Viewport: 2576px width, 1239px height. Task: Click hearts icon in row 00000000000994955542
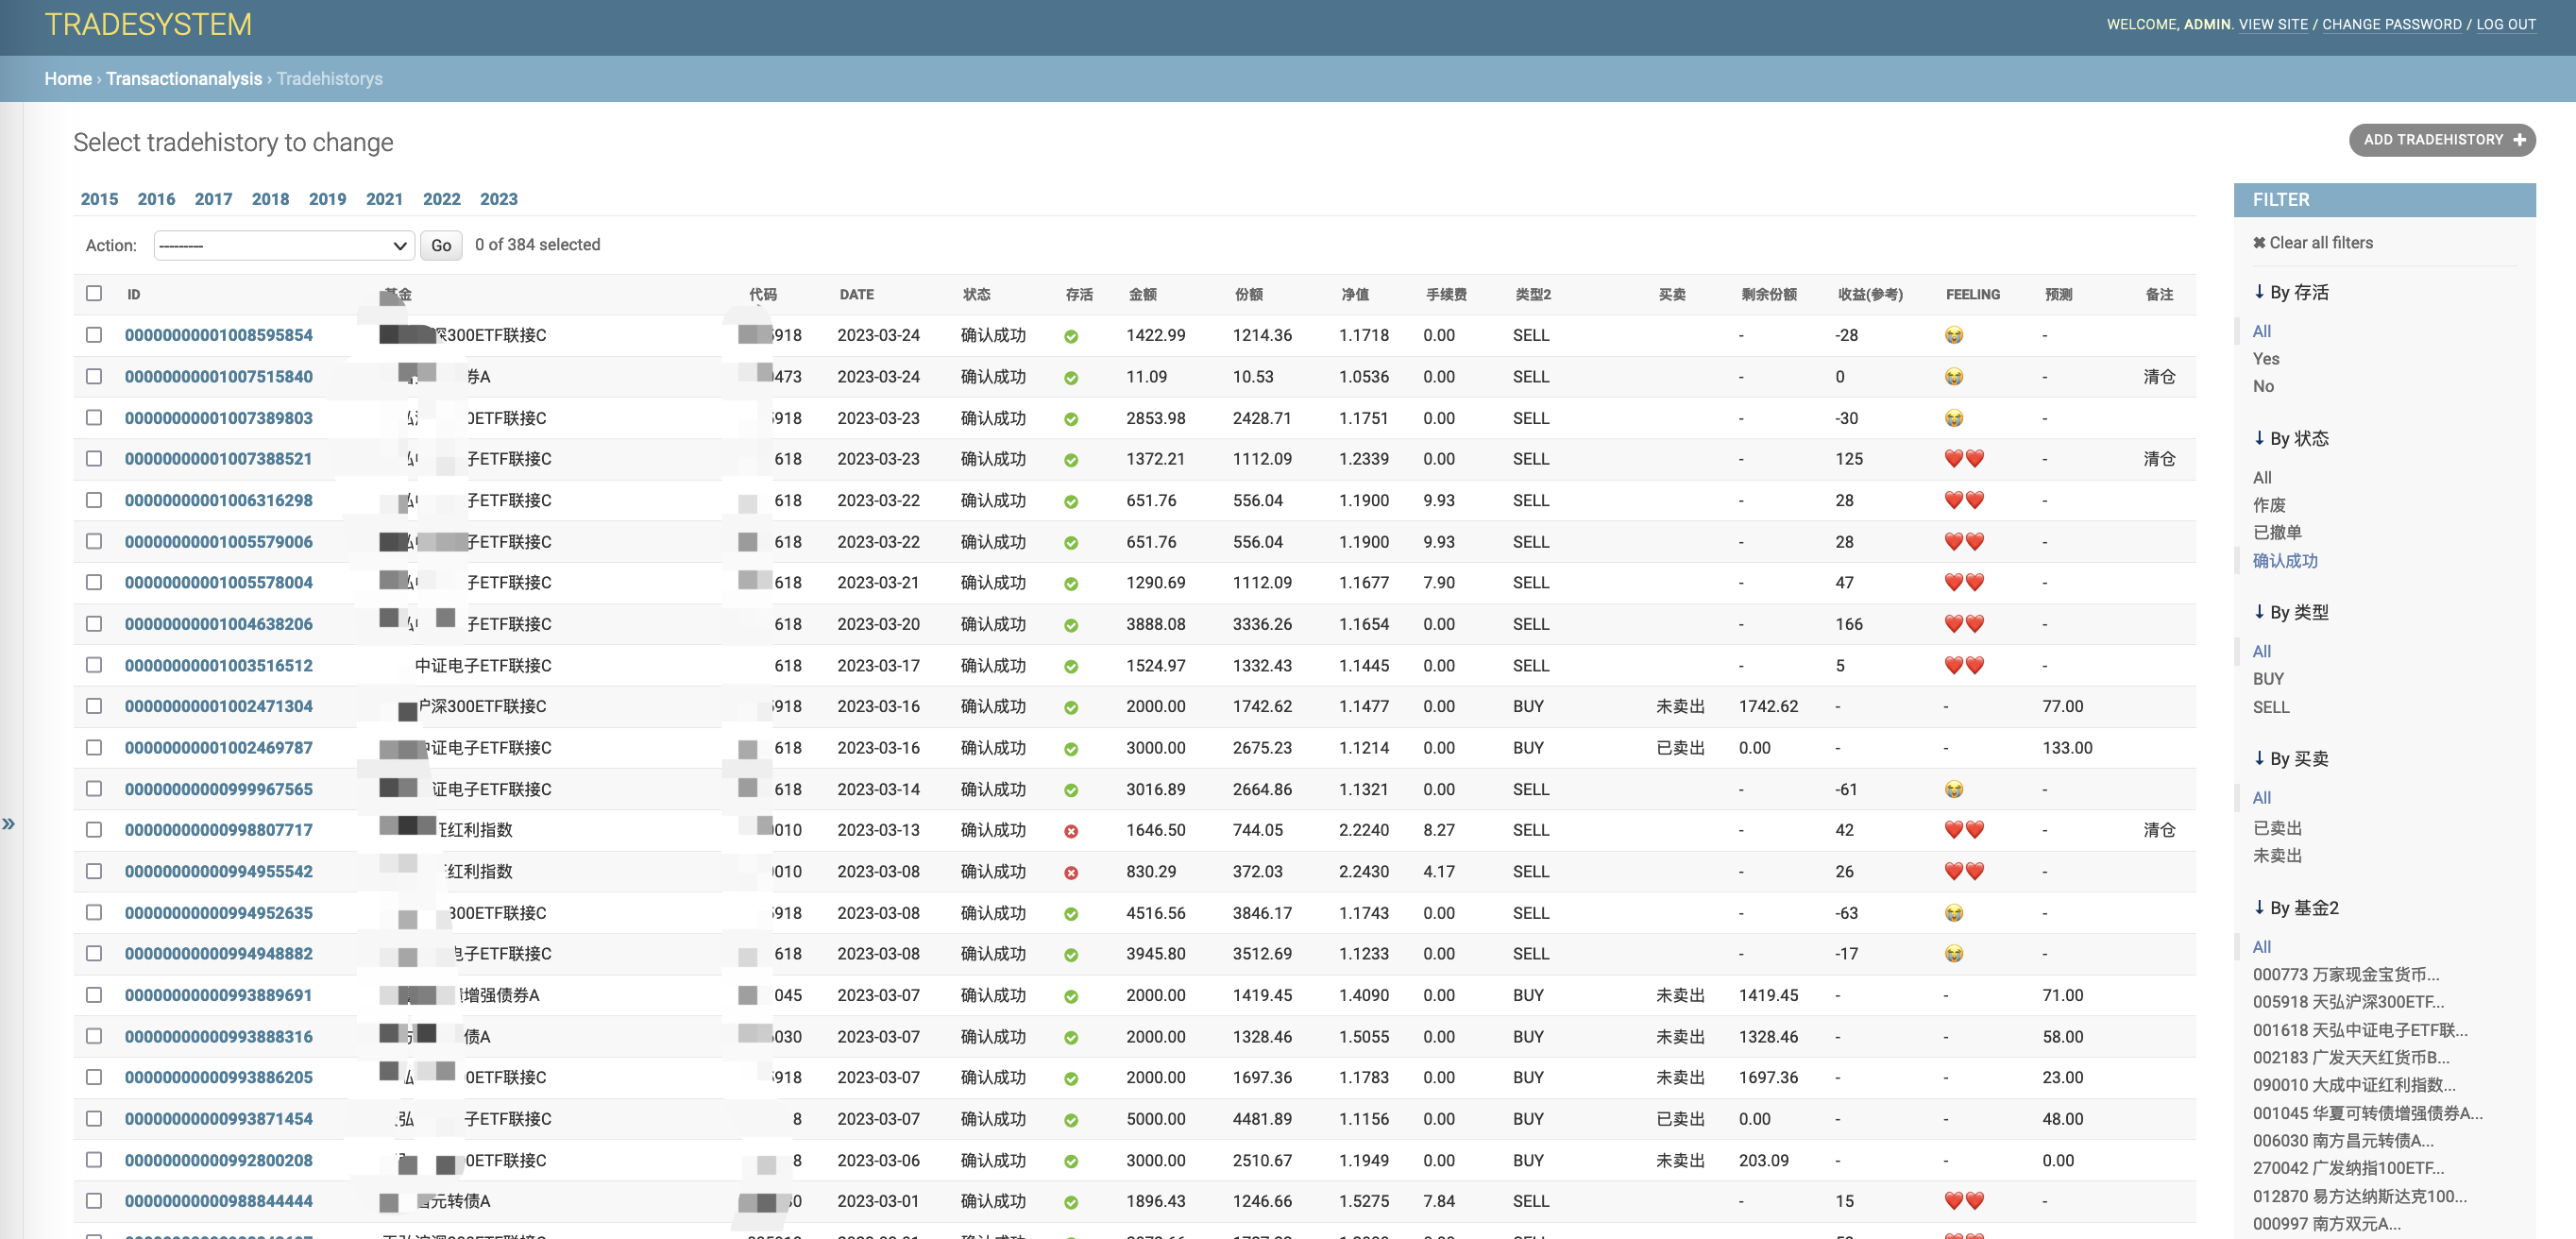(x=1964, y=871)
